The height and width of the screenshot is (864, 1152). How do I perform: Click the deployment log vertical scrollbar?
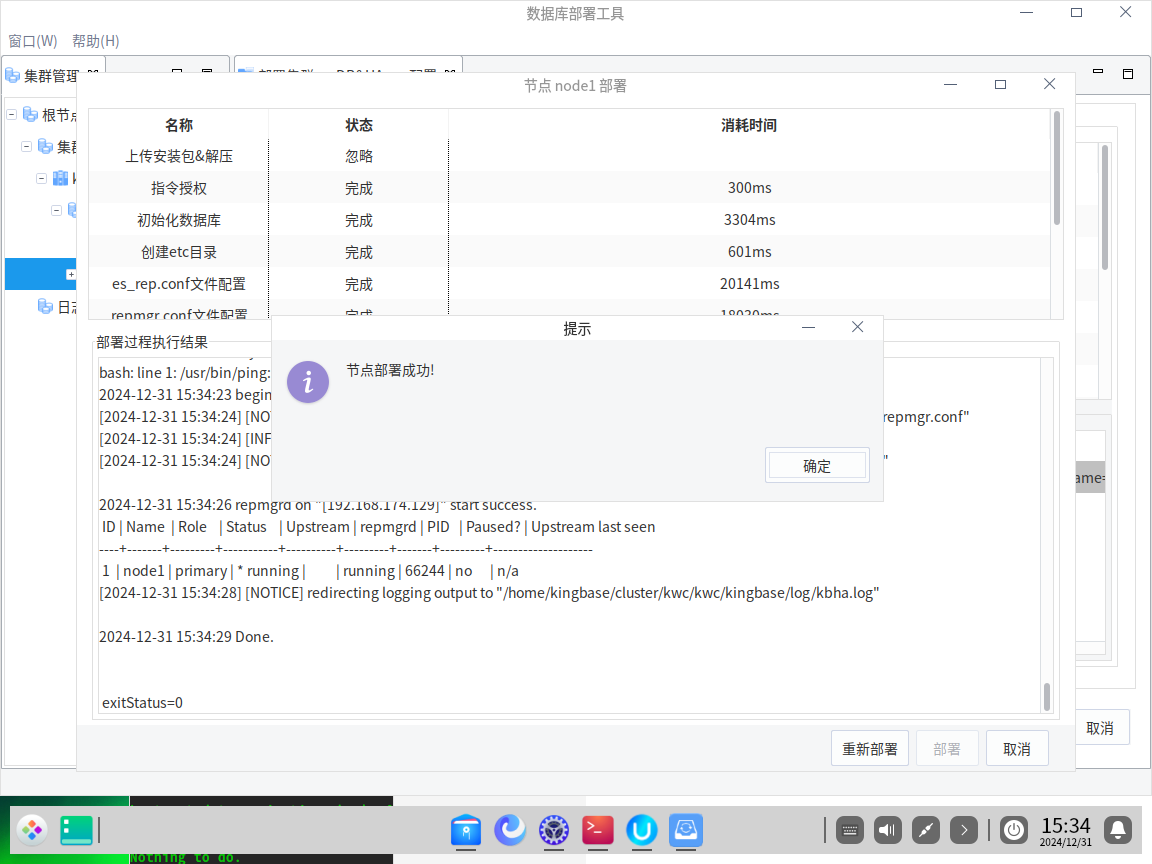[x=1047, y=696]
